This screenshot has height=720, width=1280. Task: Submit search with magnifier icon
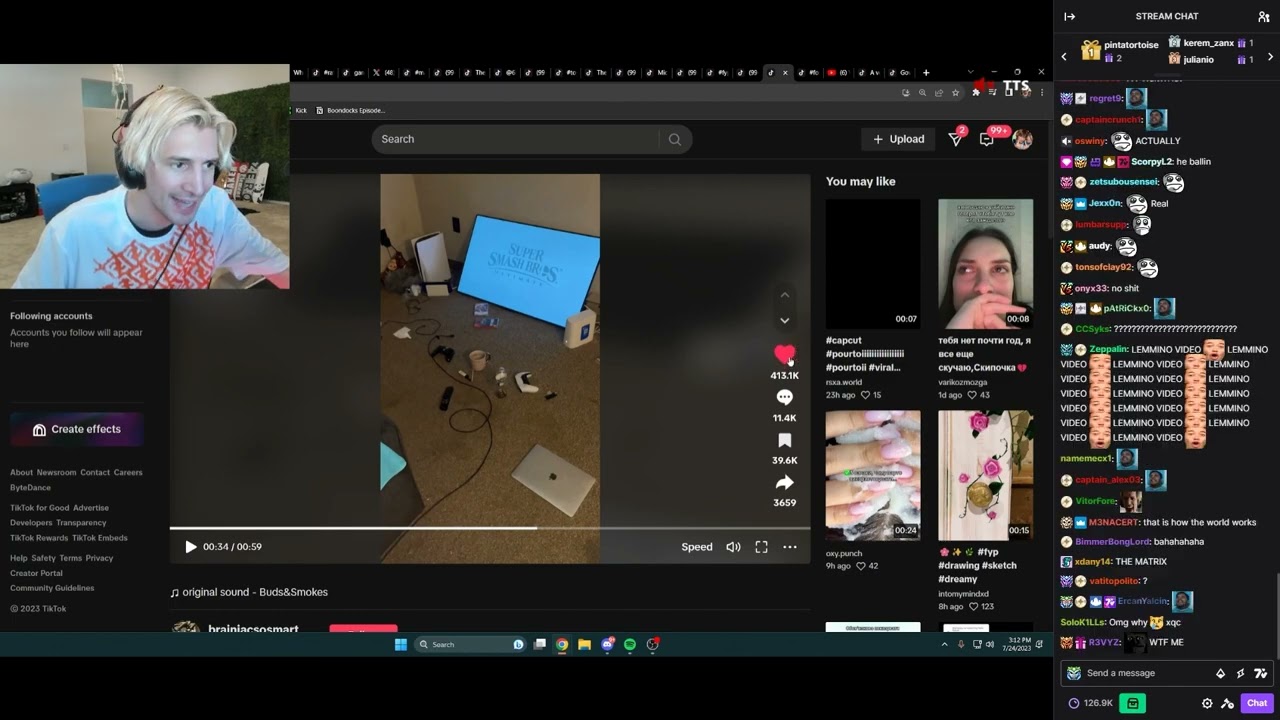(x=675, y=139)
